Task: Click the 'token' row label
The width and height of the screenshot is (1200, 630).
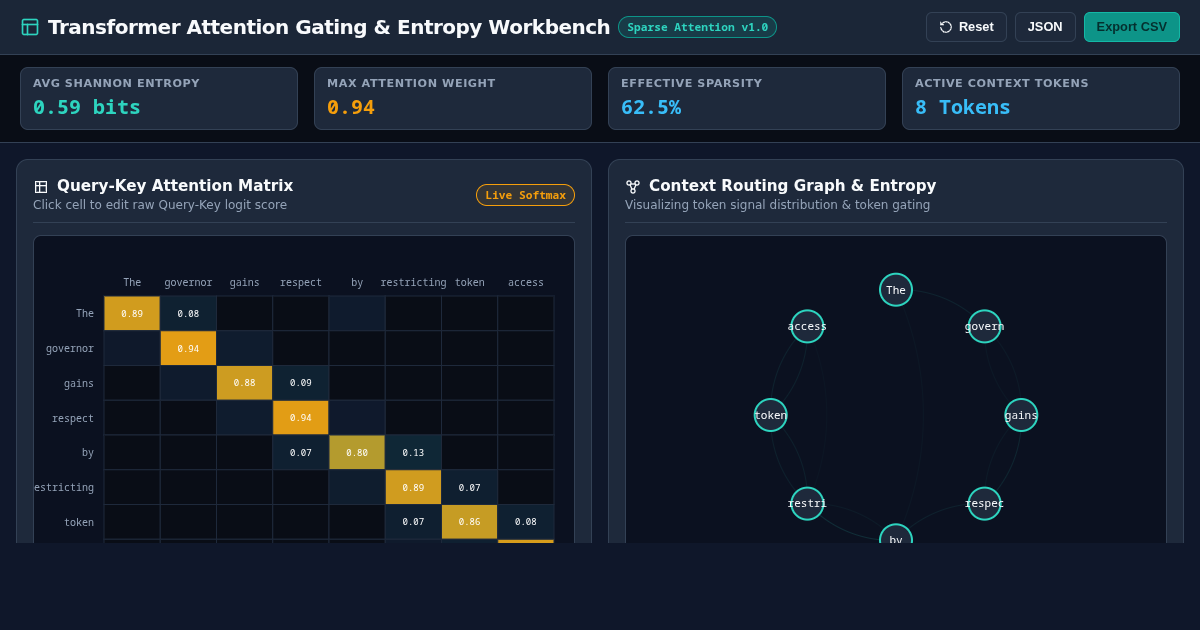Action: (x=79, y=523)
